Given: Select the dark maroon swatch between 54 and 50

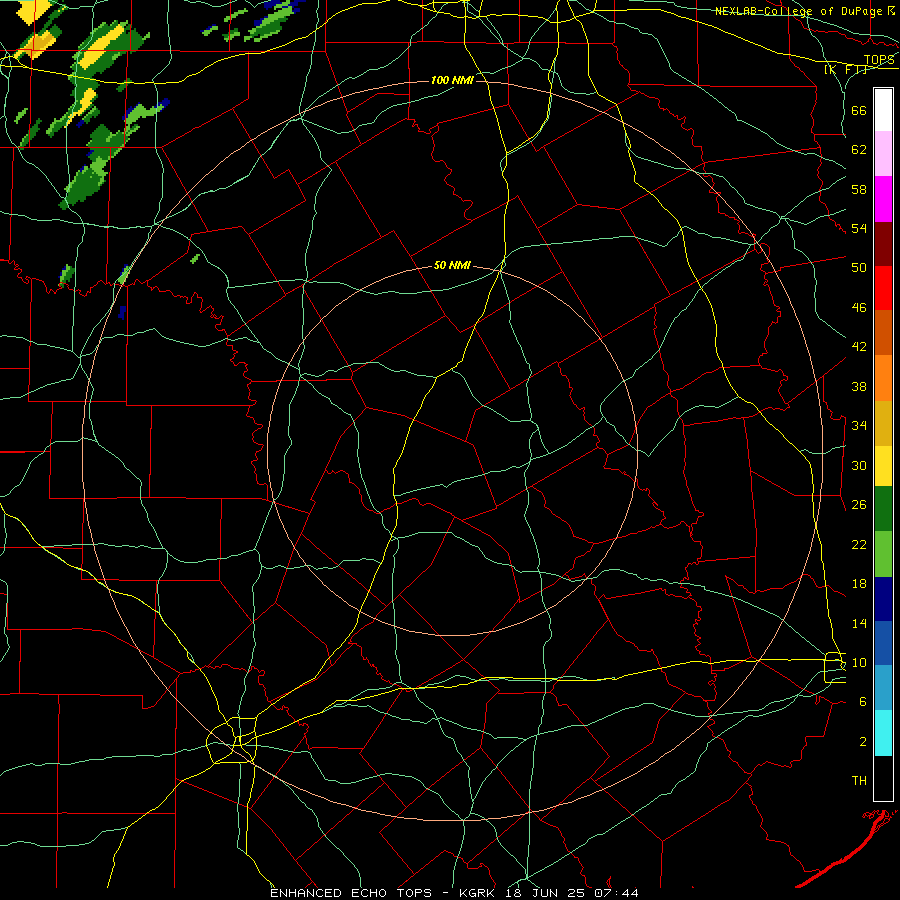Looking at the screenshot, I should coord(883,243).
